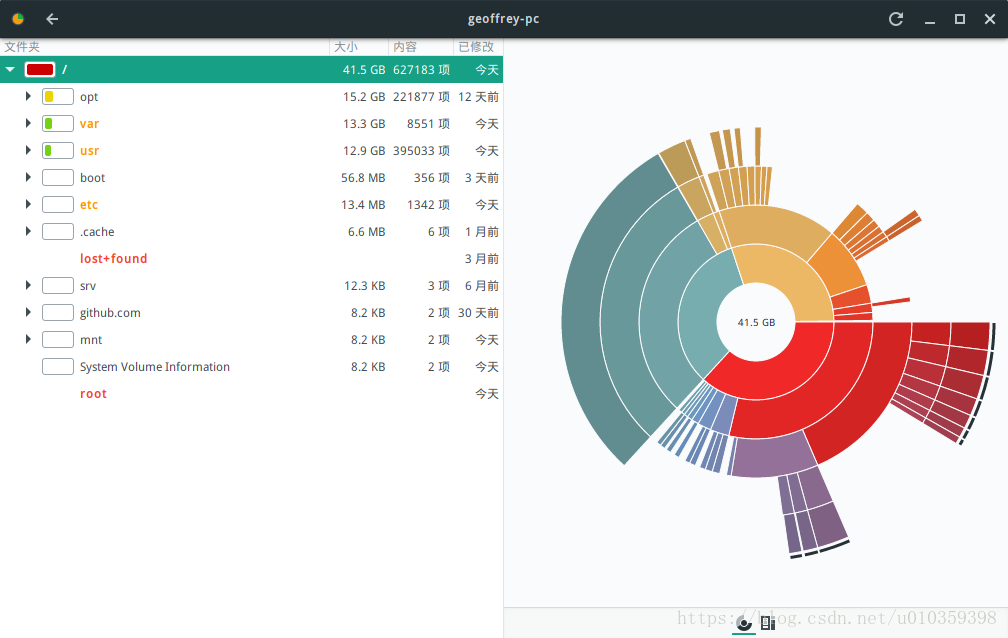Select the root entry in red

(x=93, y=394)
